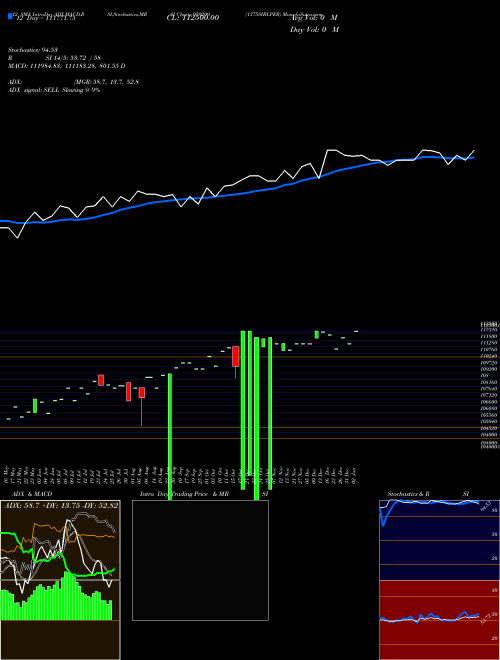Click the large red candlestick near mid-October
Image resolution: width=500 pixels, height=660 pixels.
(236, 357)
